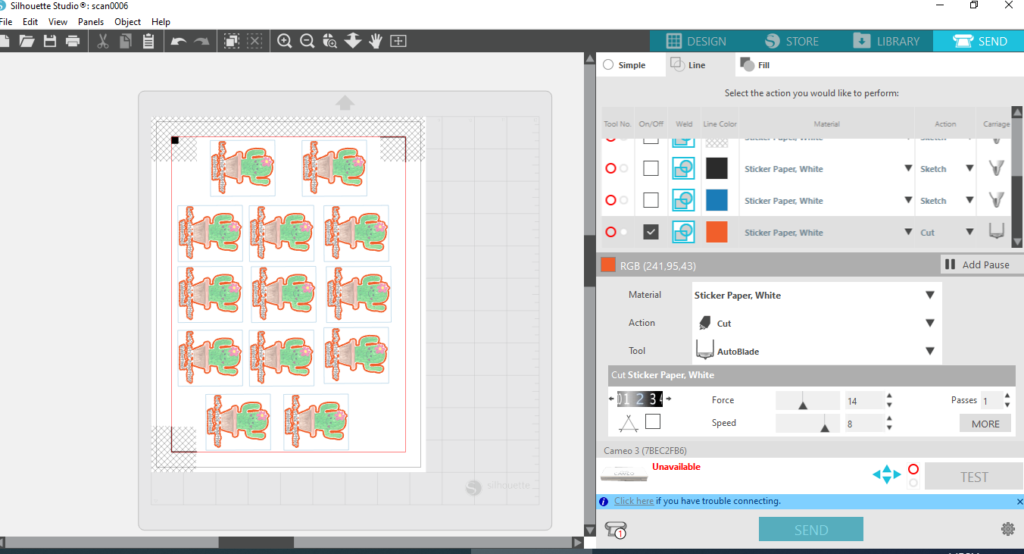Click the Cut scissors icon
The image size is (1024, 554).
[102, 41]
